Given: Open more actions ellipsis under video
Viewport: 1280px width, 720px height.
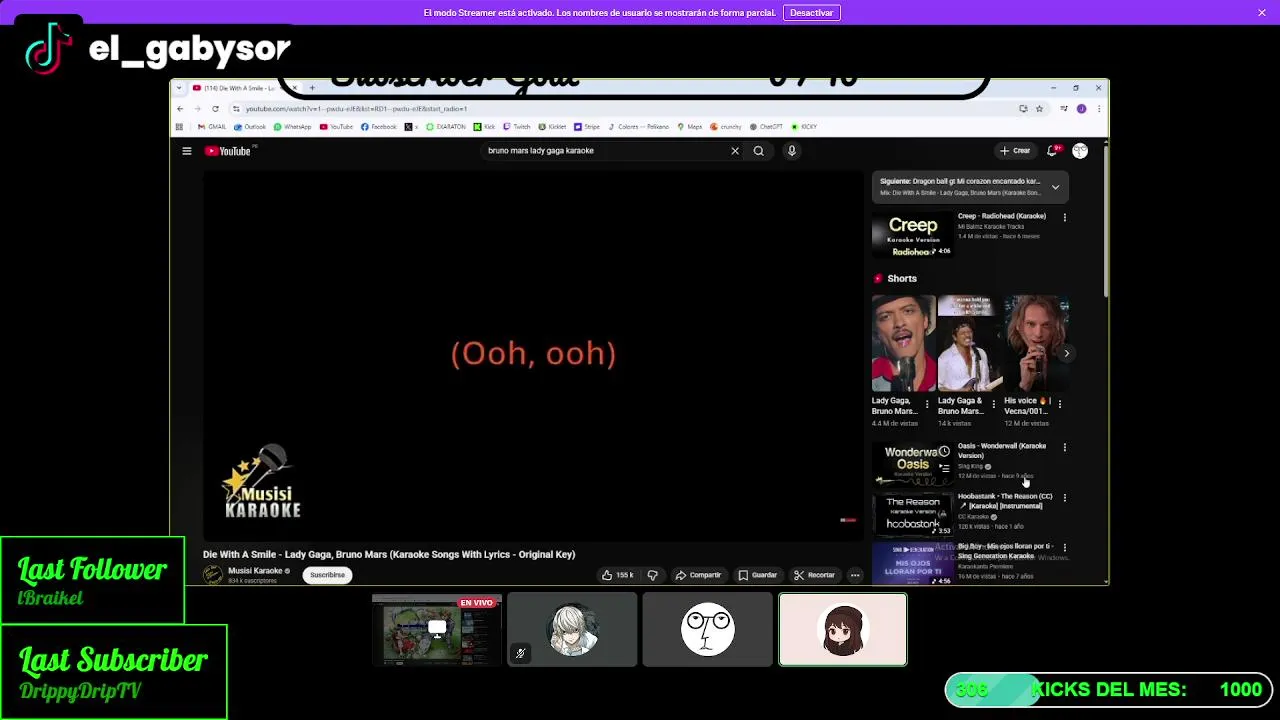Looking at the screenshot, I should [855, 575].
